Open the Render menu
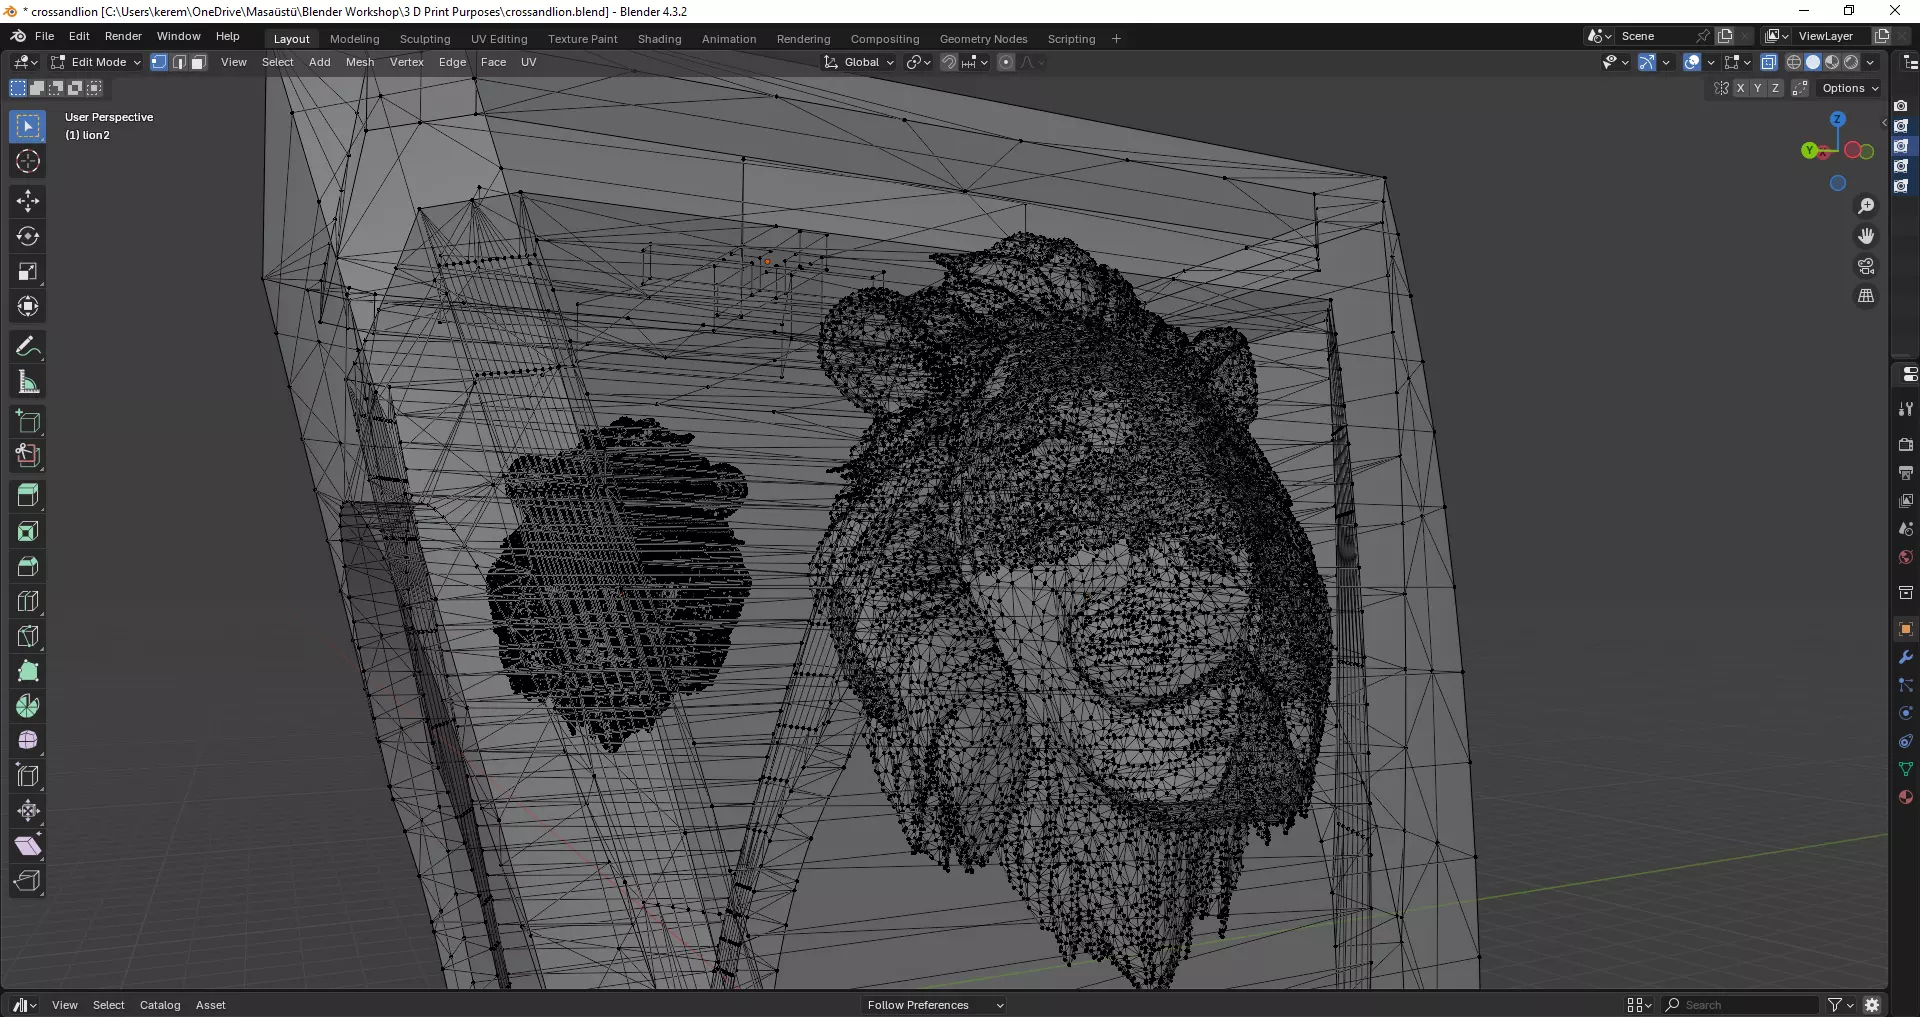Screen dimensions: 1920x1017 point(123,36)
